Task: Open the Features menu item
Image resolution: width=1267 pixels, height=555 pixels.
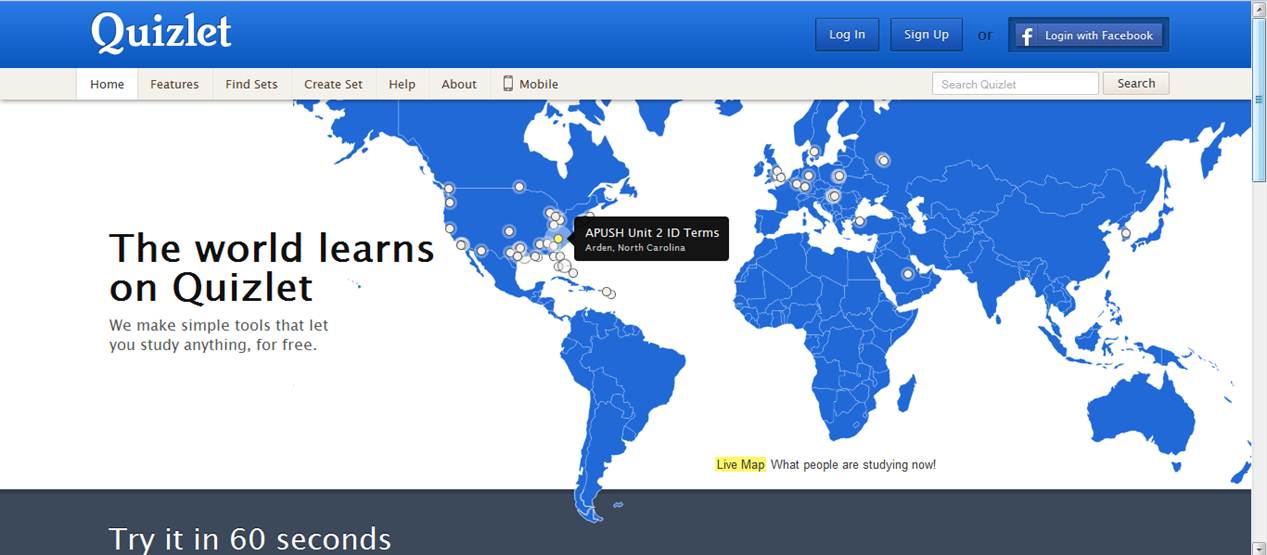Action: pyautogui.click(x=175, y=84)
